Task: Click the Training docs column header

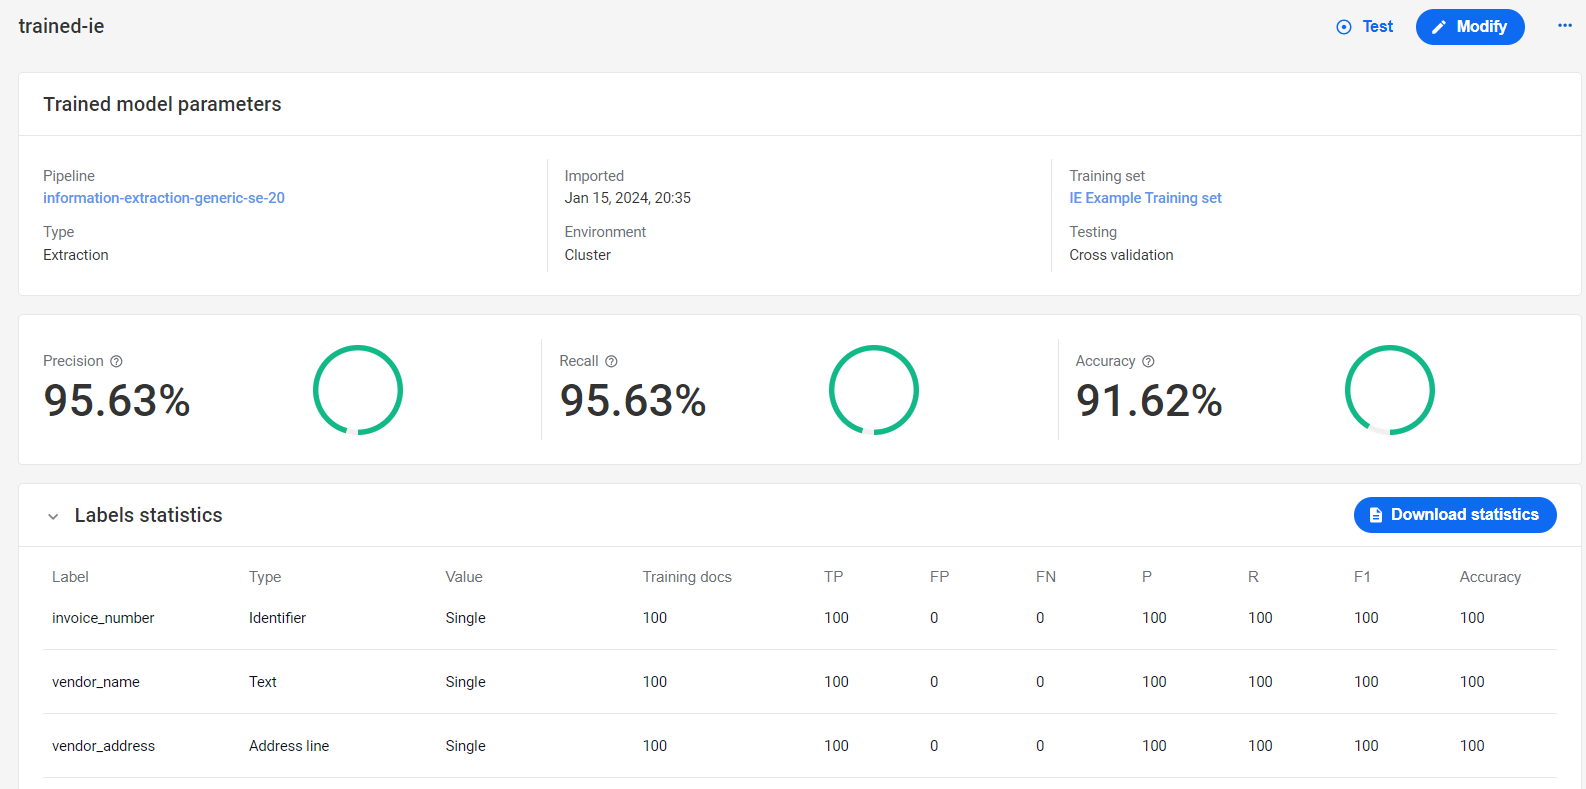Action: pyautogui.click(x=687, y=577)
